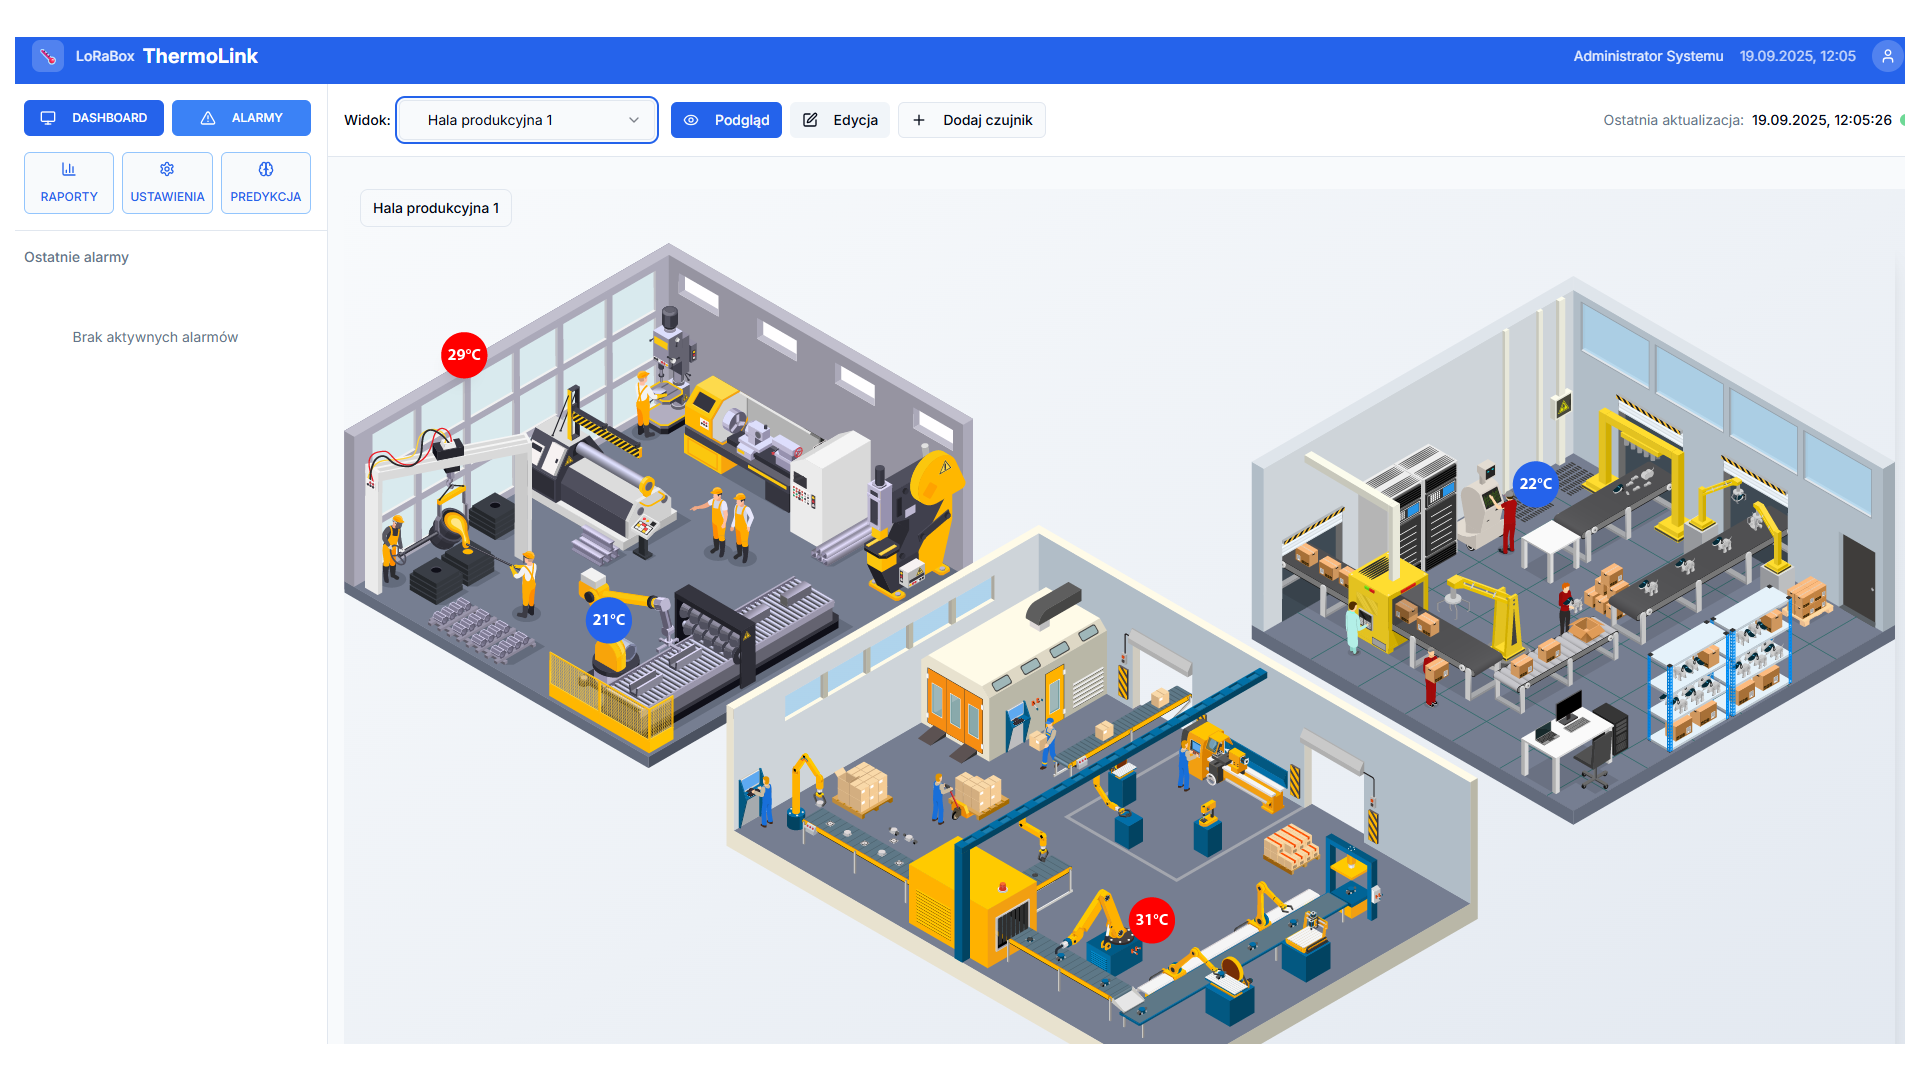Viewport: 1920px width, 1080px height.
Task: Switch to Edycja edit mode
Action: pyautogui.click(x=840, y=120)
